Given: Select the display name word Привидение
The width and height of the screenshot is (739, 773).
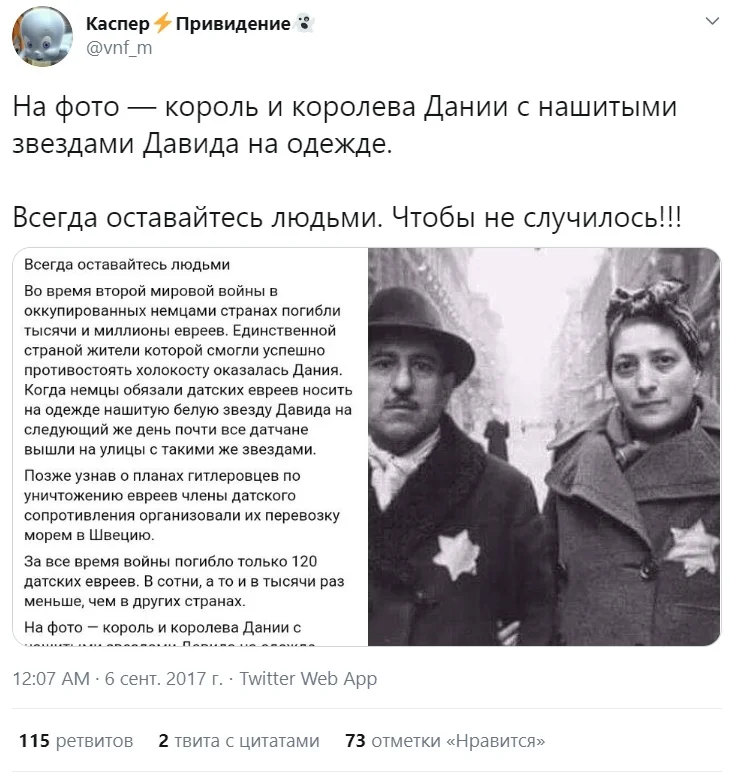Looking at the screenshot, I should pyautogui.click(x=233, y=23).
